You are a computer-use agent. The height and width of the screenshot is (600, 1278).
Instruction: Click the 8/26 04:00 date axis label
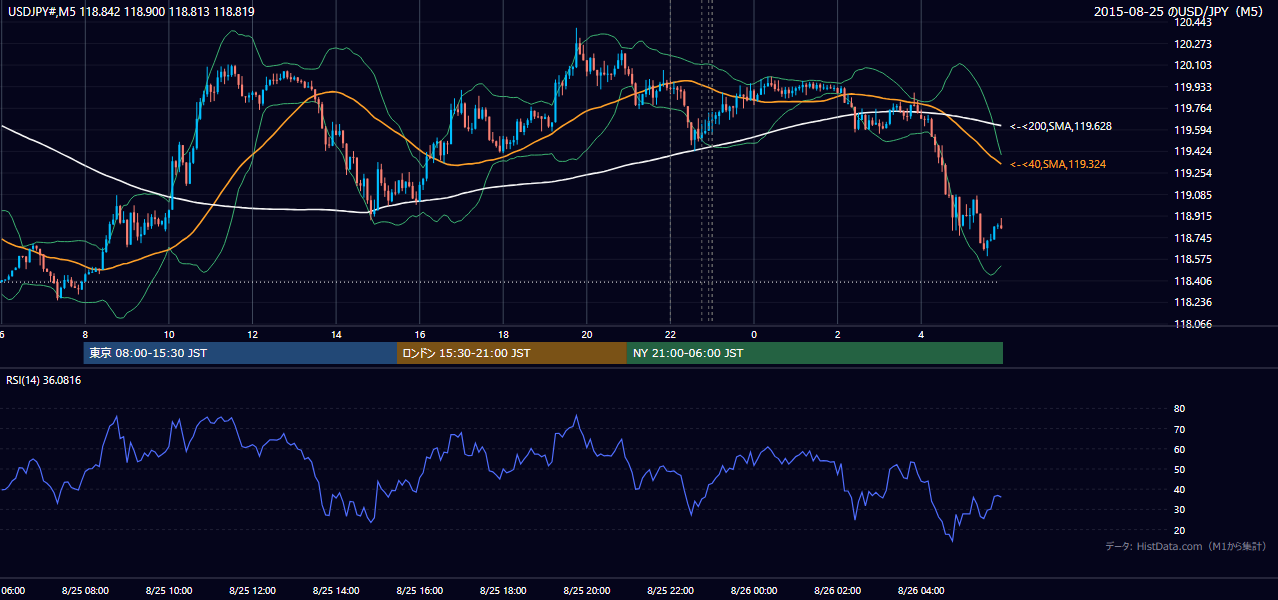(x=921, y=590)
